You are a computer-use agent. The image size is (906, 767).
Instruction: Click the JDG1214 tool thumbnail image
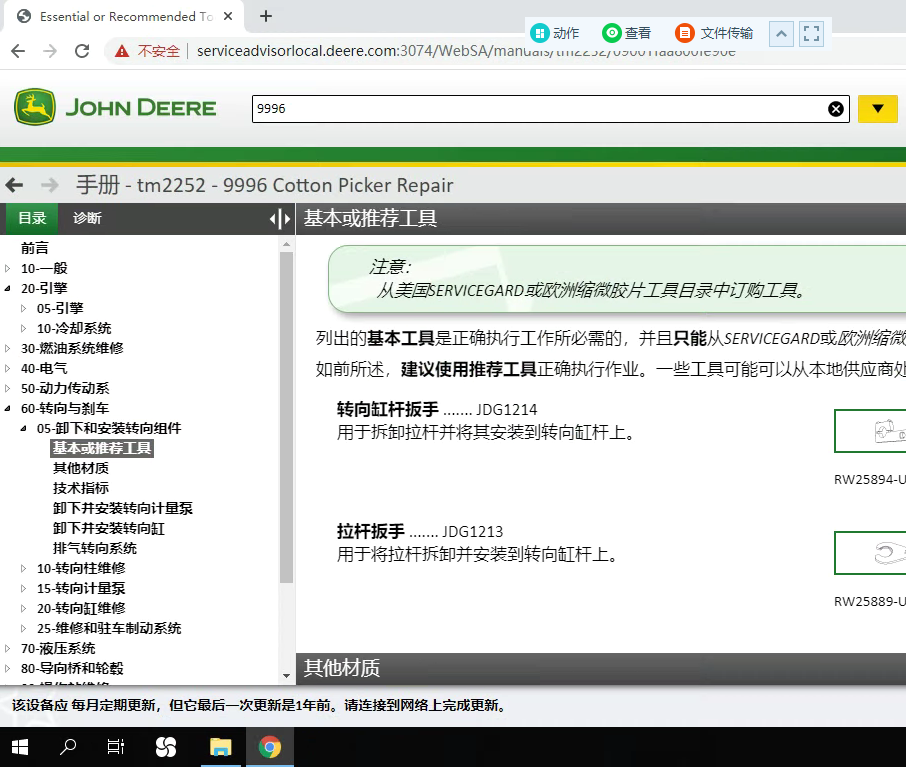tap(871, 431)
